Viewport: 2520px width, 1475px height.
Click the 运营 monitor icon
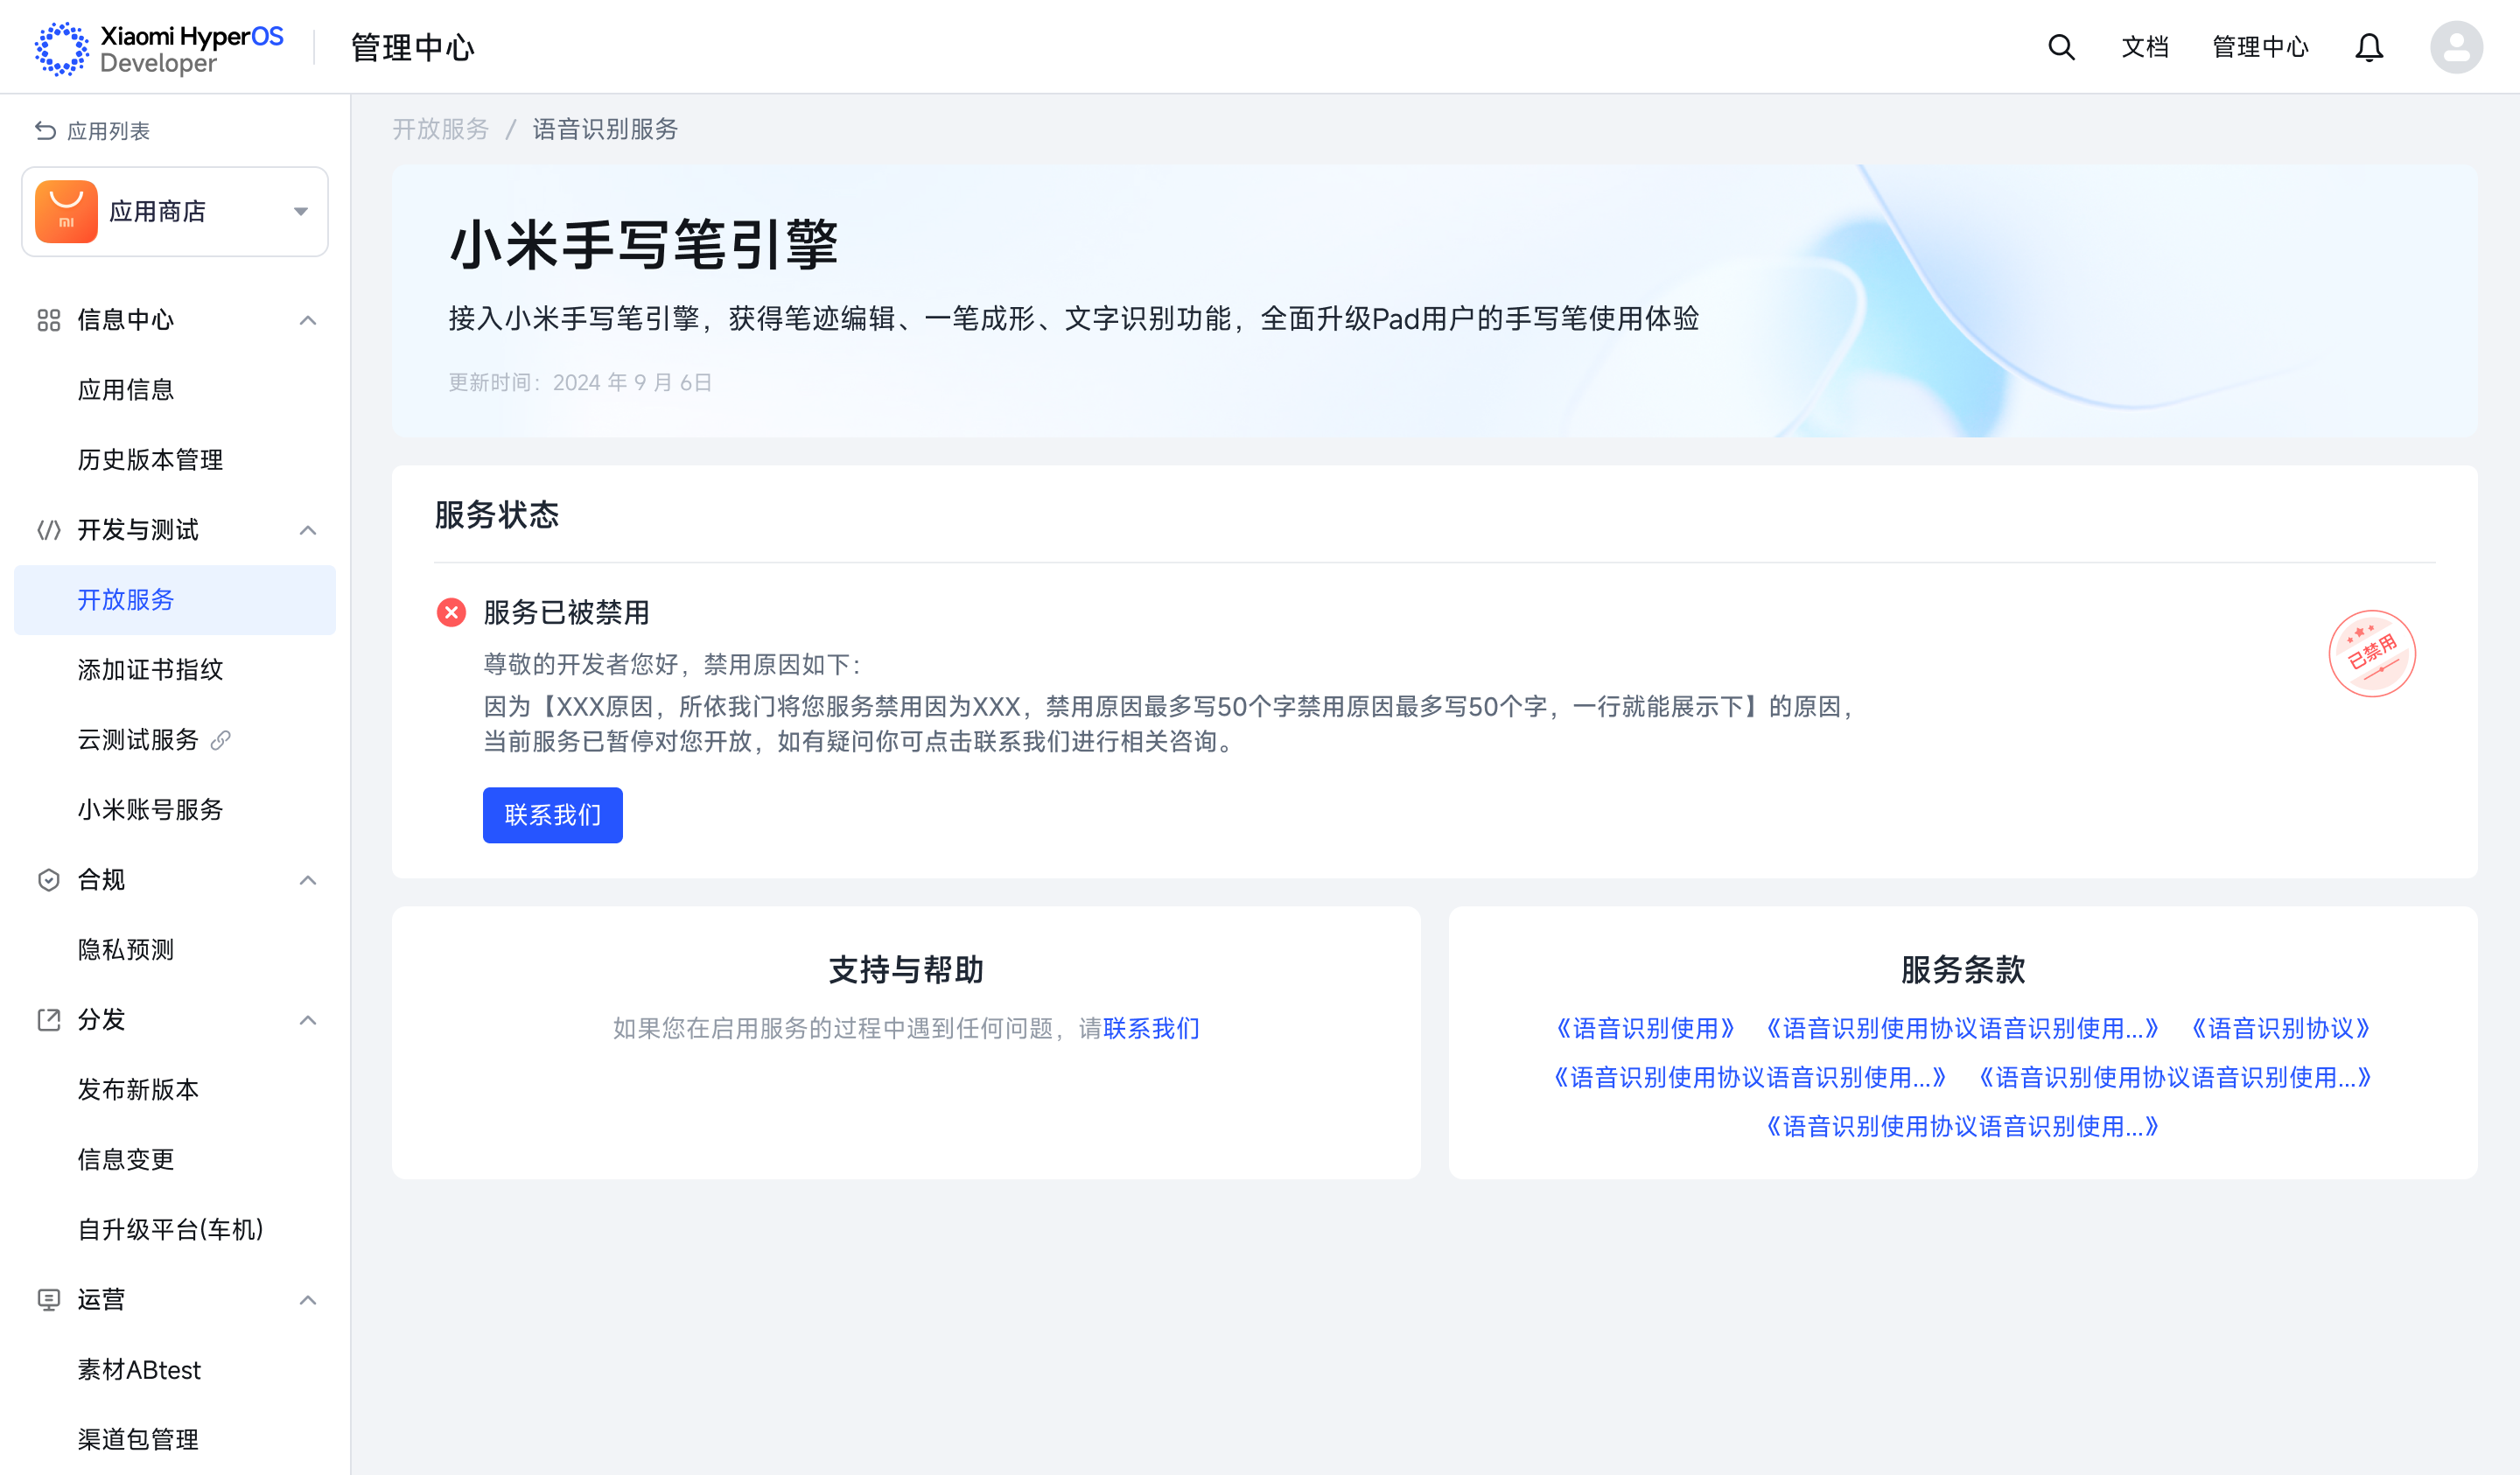click(x=48, y=1300)
